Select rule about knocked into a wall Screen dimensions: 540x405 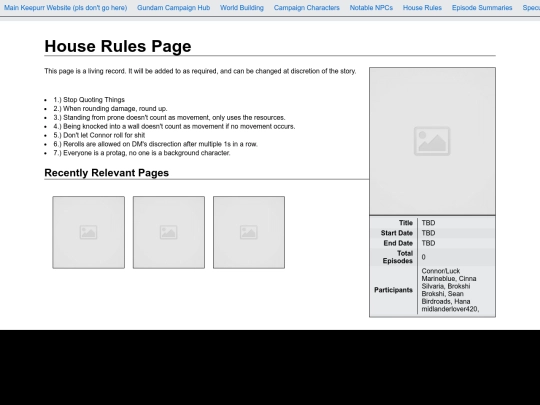point(174,126)
